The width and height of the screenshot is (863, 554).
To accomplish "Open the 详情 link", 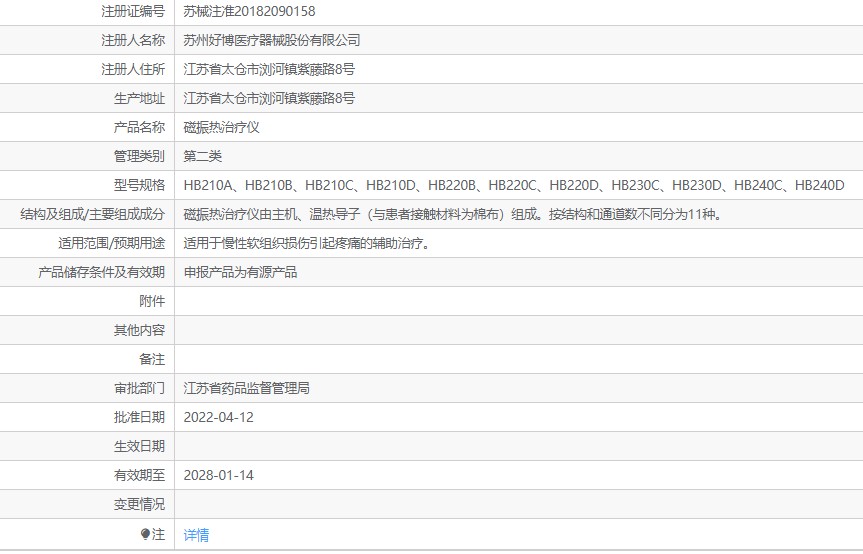I will point(196,535).
